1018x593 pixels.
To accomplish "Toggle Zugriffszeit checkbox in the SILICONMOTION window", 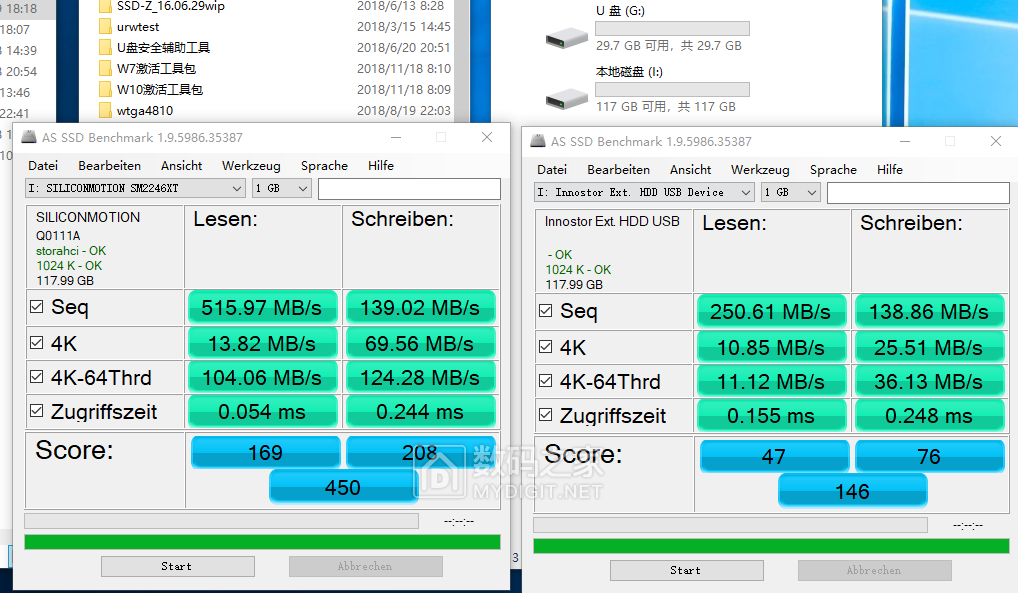I will pos(37,410).
